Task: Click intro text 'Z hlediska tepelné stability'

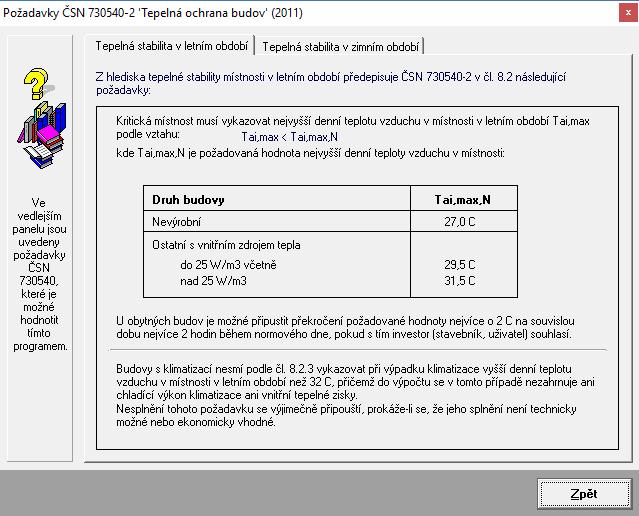Action: click(x=331, y=83)
